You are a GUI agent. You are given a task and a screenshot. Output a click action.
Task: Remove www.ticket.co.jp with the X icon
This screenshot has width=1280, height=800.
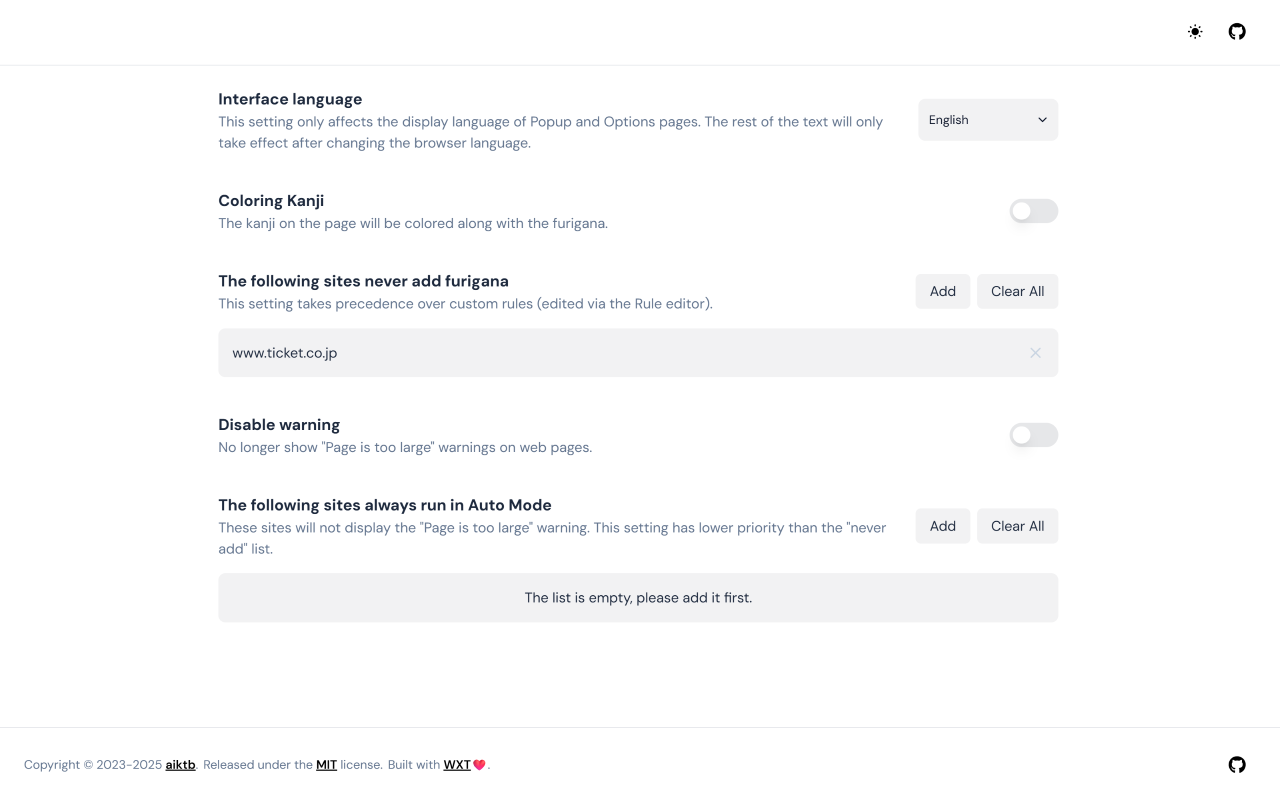point(1035,353)
